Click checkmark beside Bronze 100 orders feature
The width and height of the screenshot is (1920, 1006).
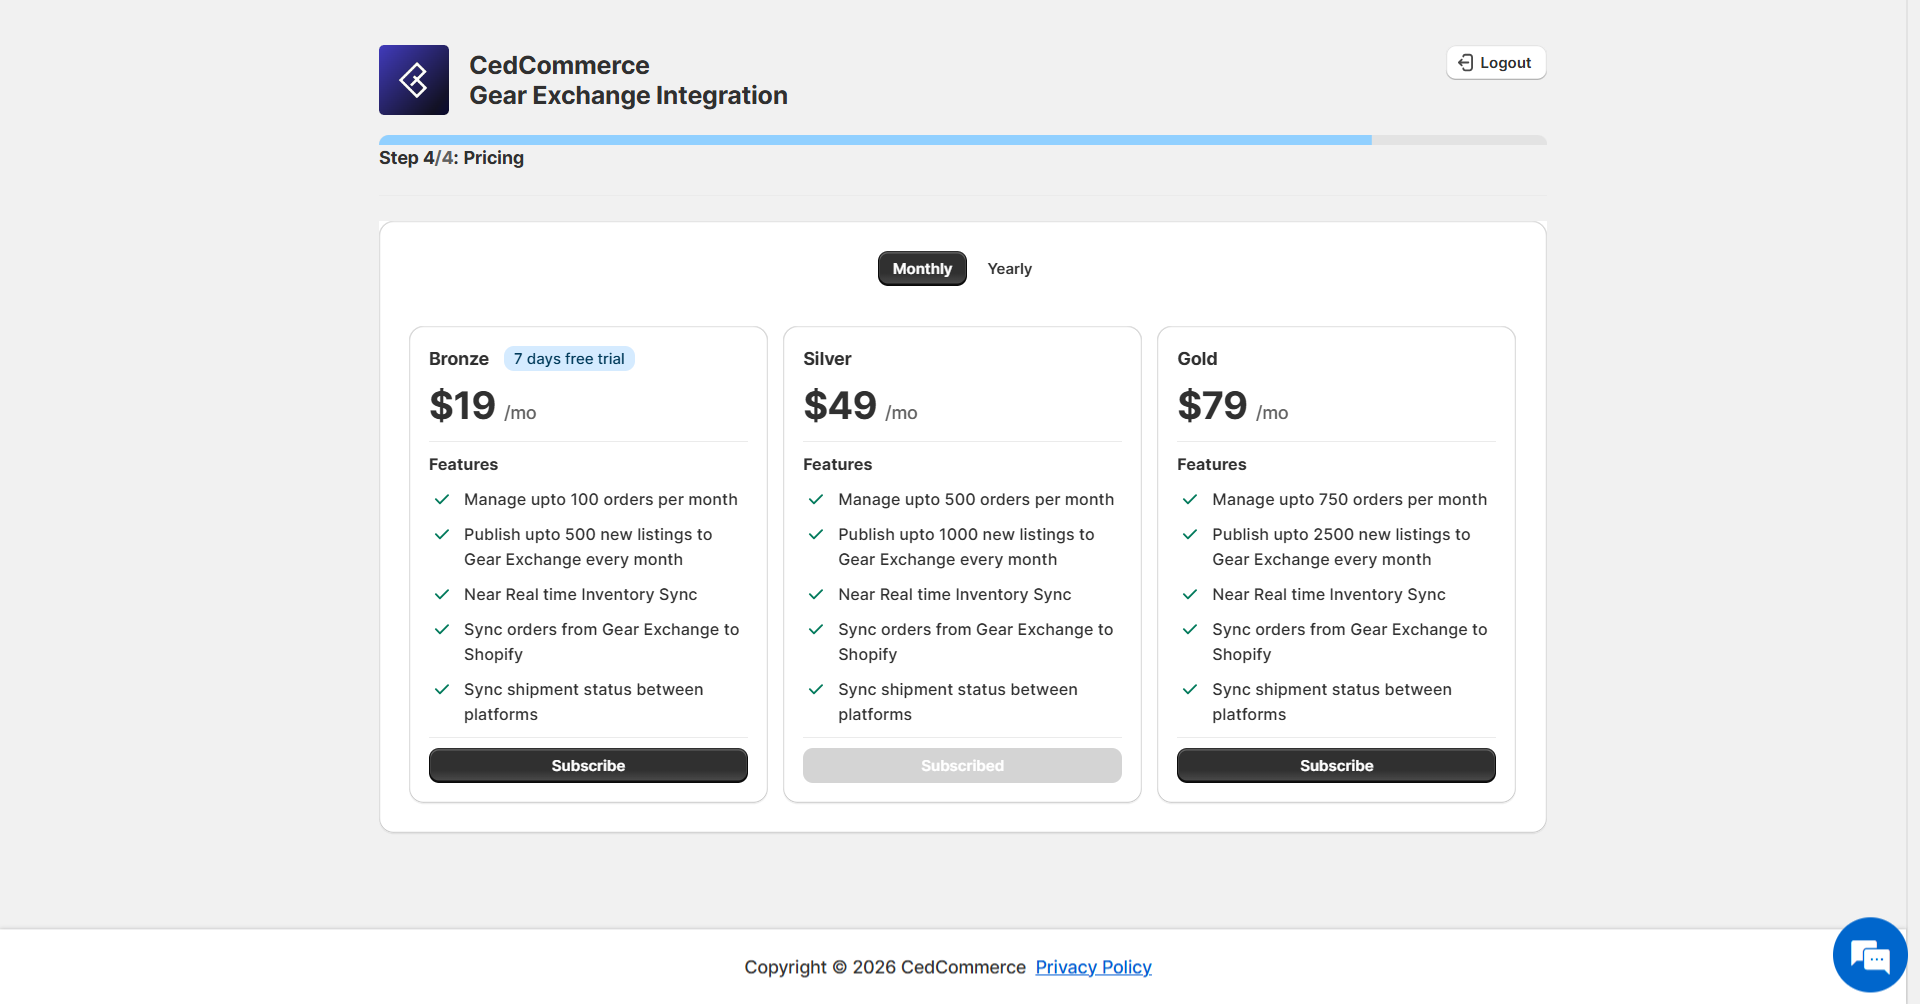coord(442,500)
